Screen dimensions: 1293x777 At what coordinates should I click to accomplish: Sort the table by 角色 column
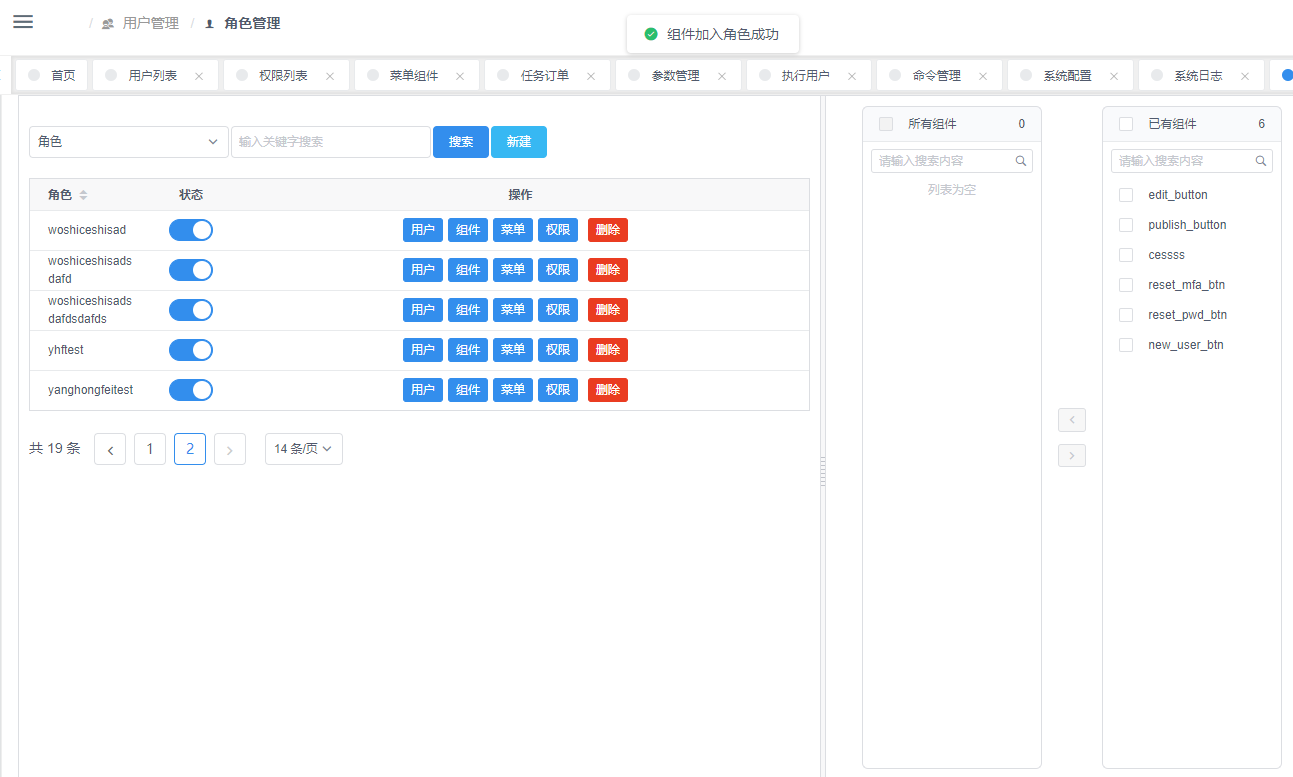[x=84, y=195]
